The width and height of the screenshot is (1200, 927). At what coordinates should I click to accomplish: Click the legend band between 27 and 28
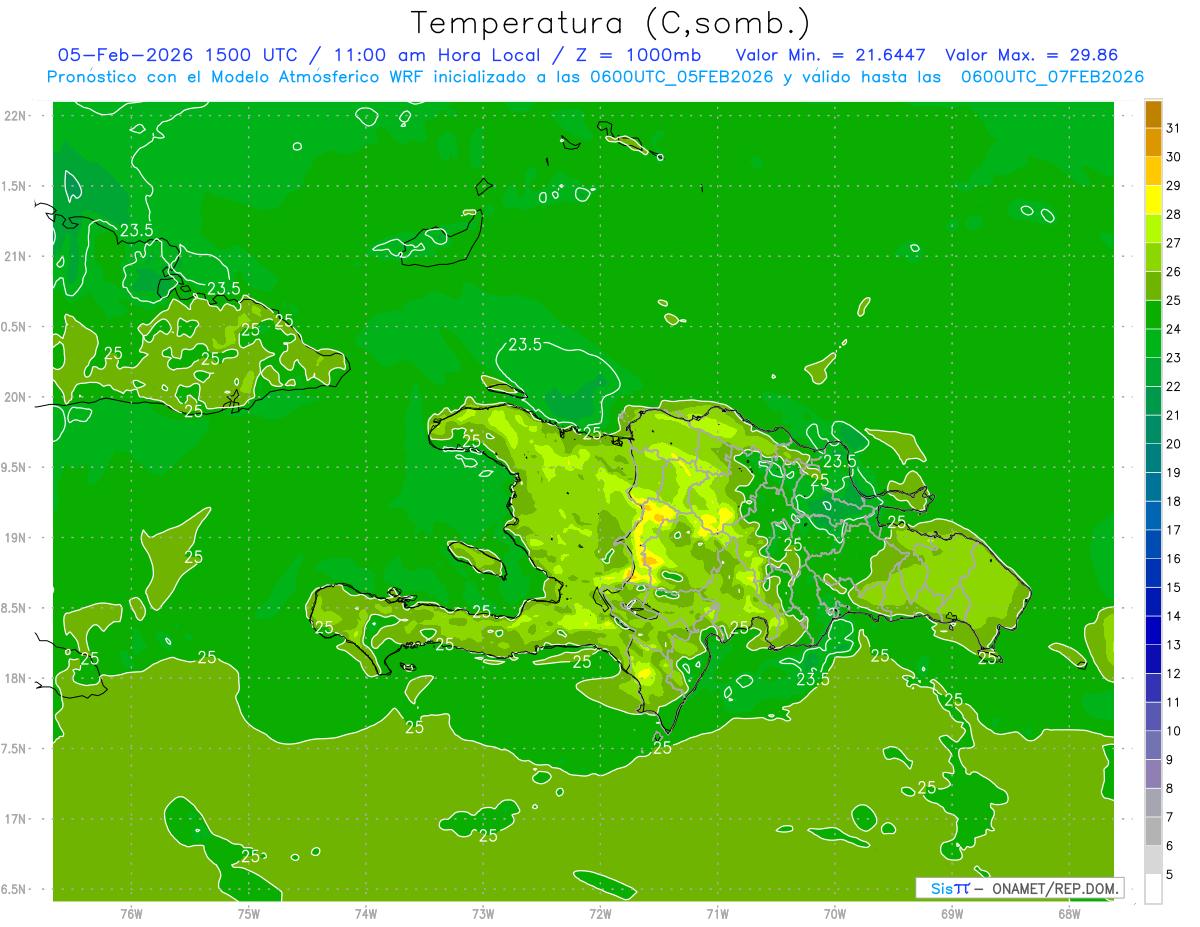coord(1153,228)
